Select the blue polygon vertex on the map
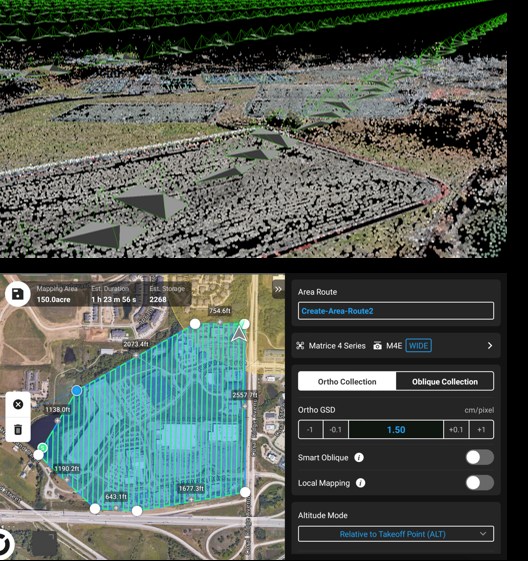Viewport: 528px width, 561px height. coord(77,390)
